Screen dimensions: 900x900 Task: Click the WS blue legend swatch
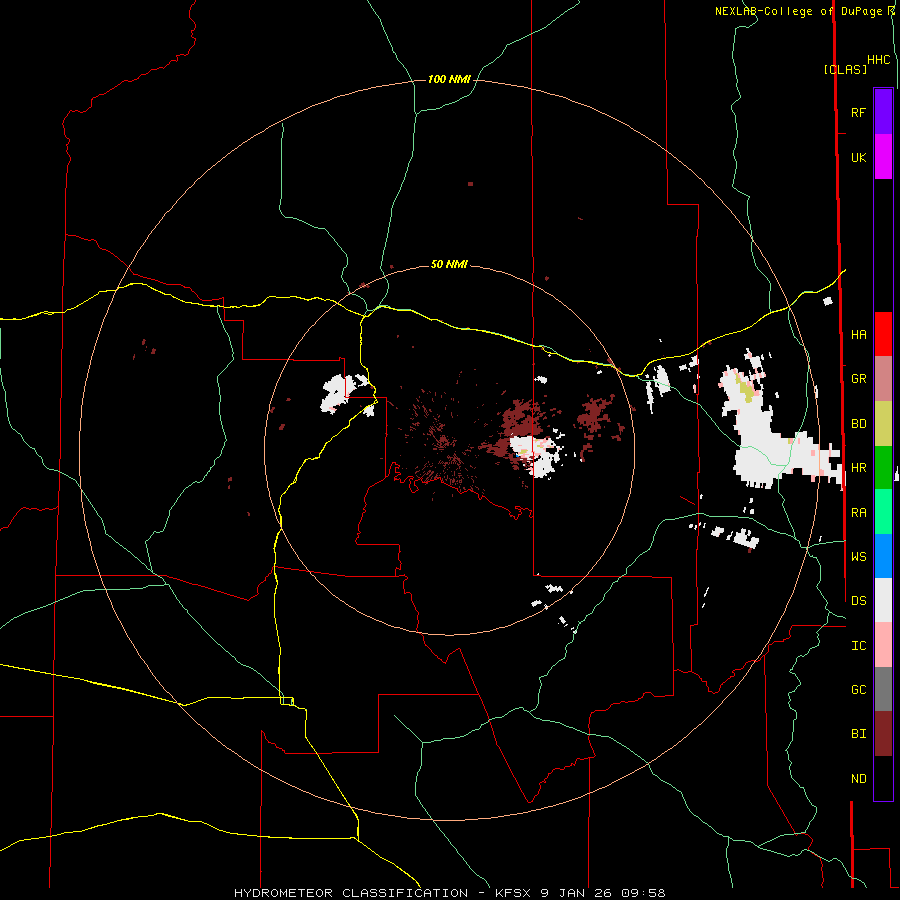[x=883, y=556]
